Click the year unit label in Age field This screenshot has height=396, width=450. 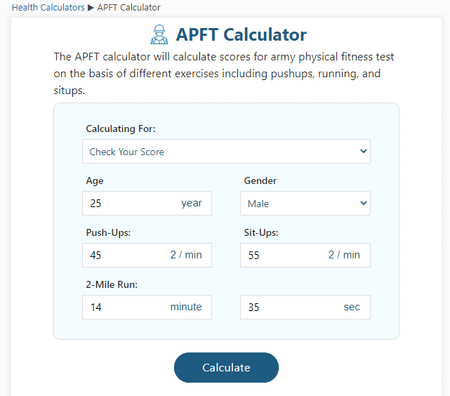pyautogui.click(x=191, y=203)
